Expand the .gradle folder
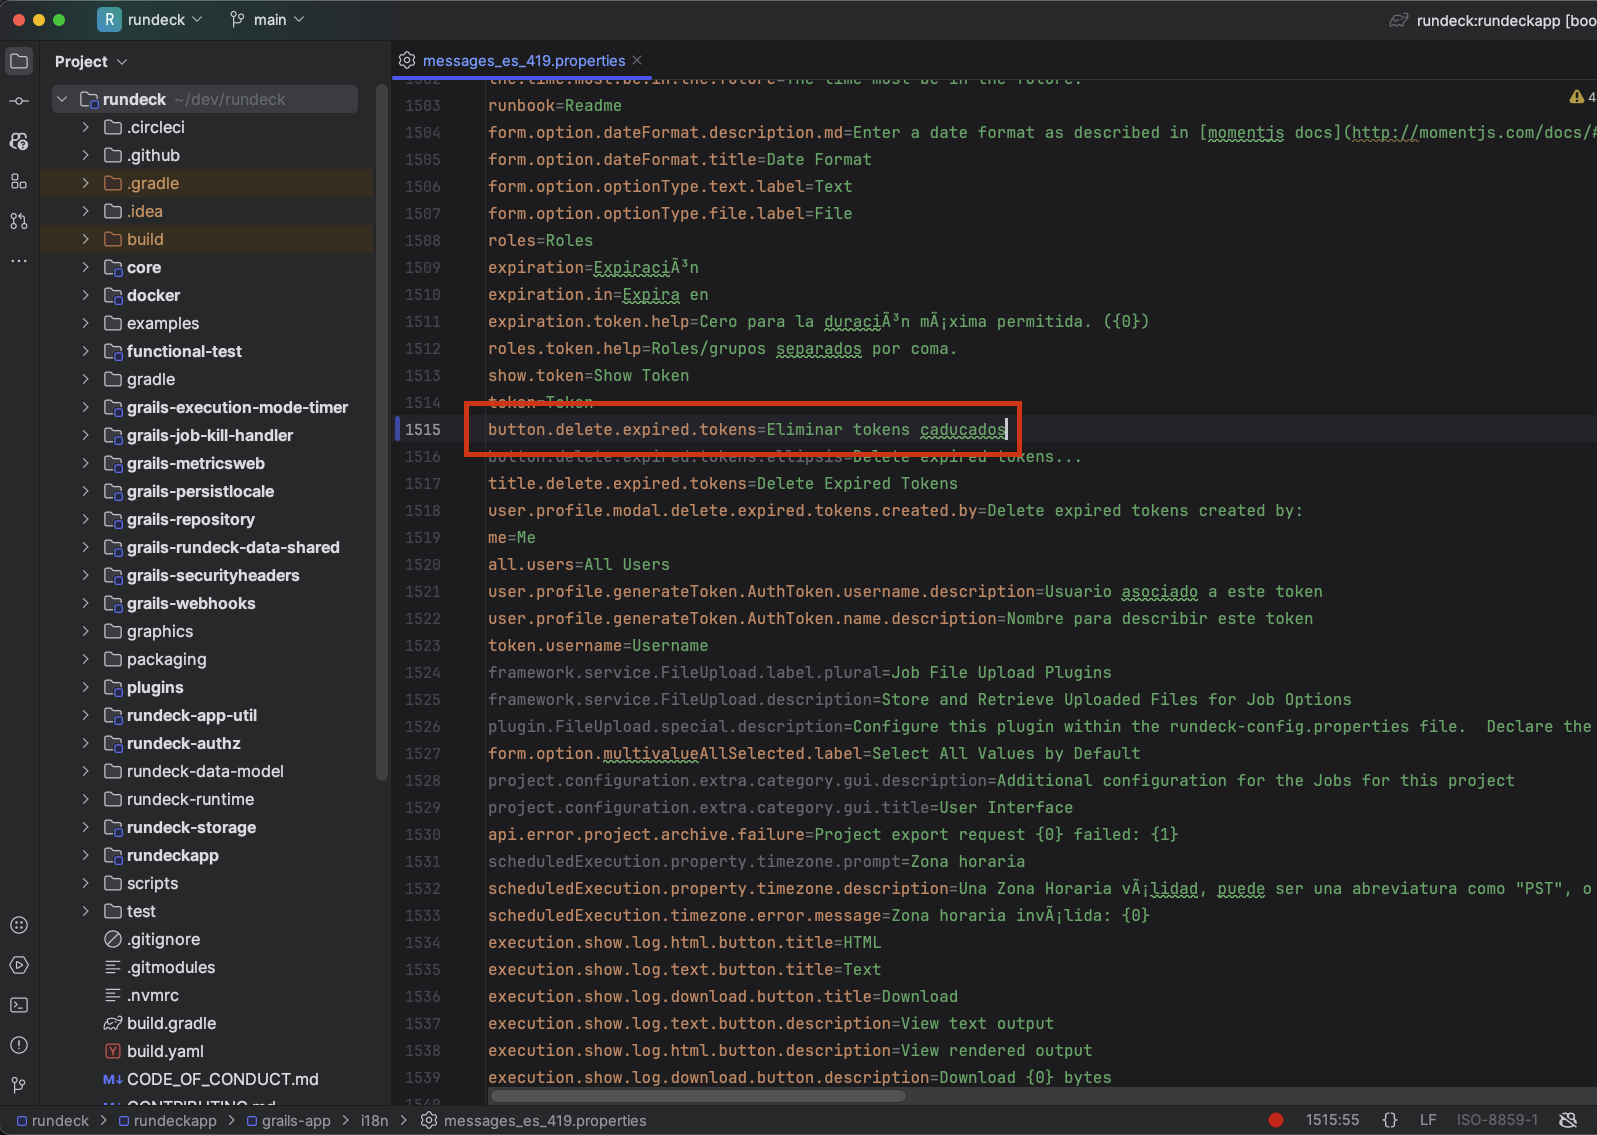The width and height of the screenshot is (1597, 1135). tap(86, 183)
